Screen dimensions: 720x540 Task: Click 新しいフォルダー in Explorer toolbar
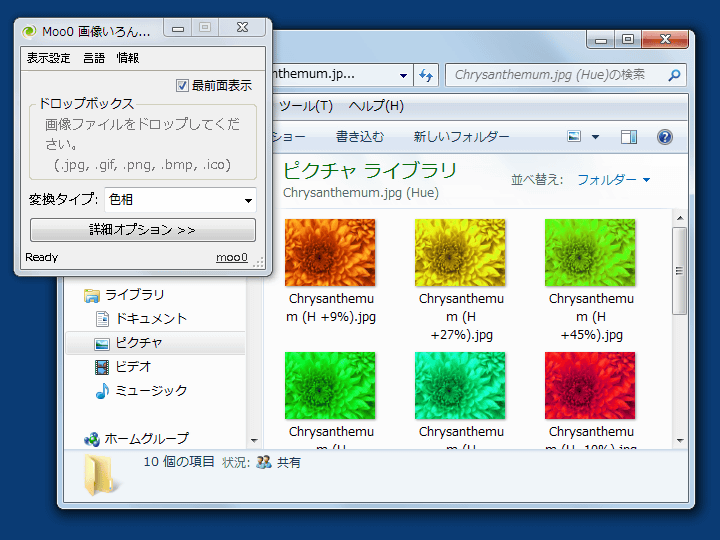(x=461, y=137)
